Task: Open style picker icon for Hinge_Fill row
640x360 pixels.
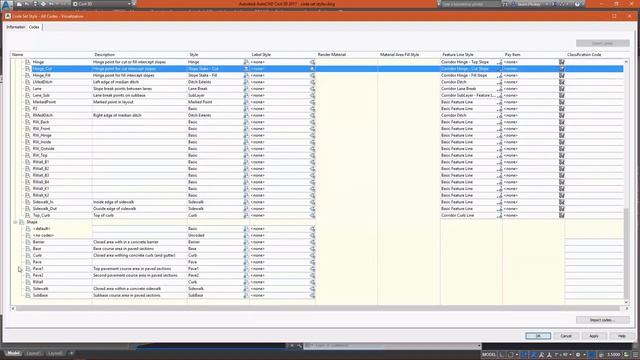Action: point(246,76)
